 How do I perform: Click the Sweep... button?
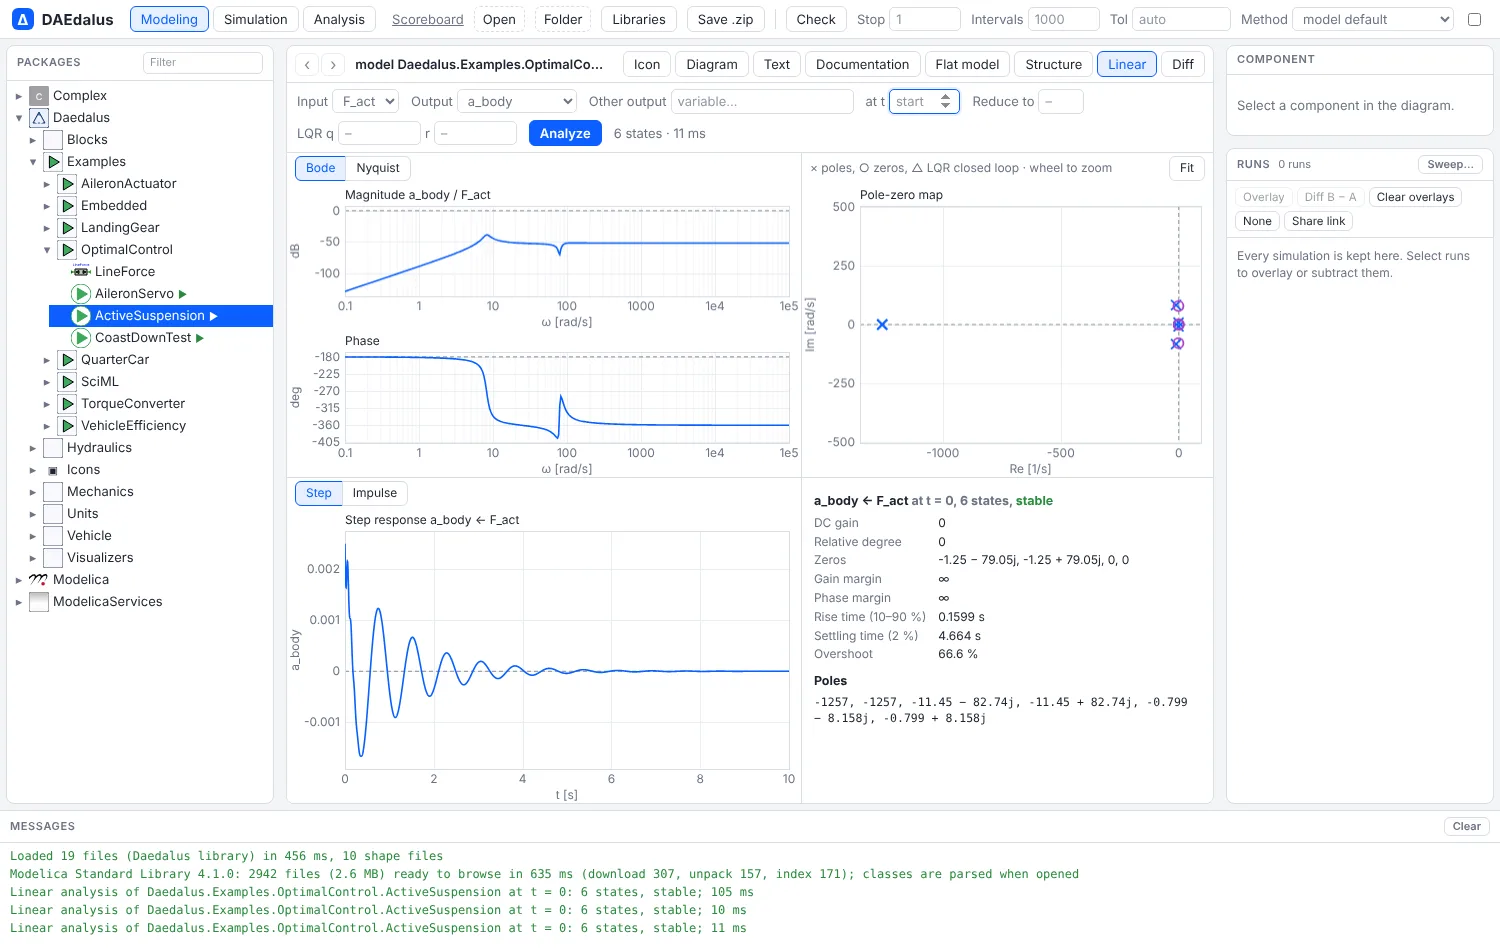coord(1450,164)
